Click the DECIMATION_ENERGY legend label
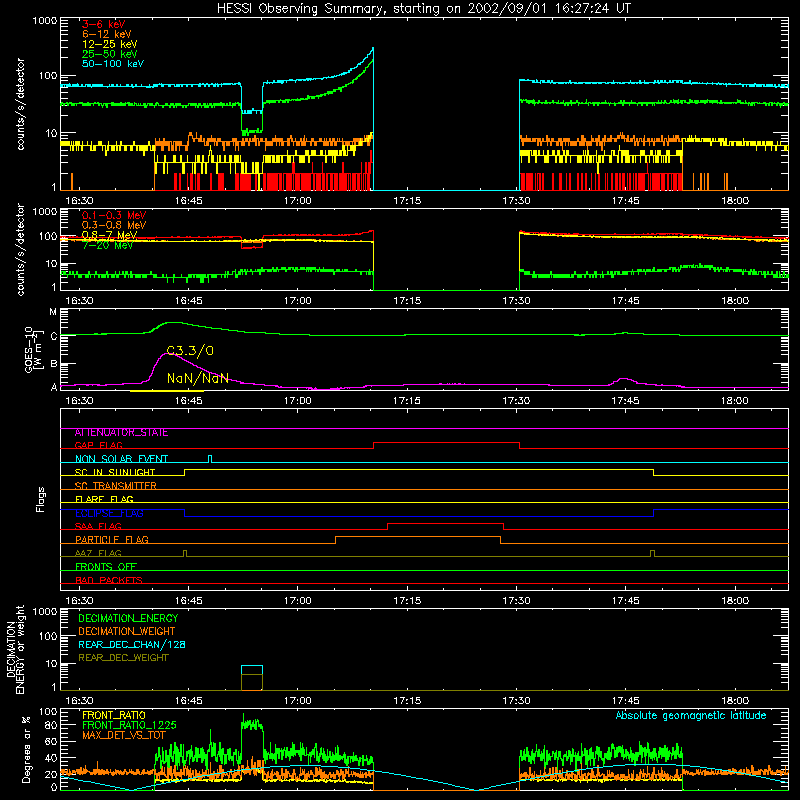 (x=128, y=618)
